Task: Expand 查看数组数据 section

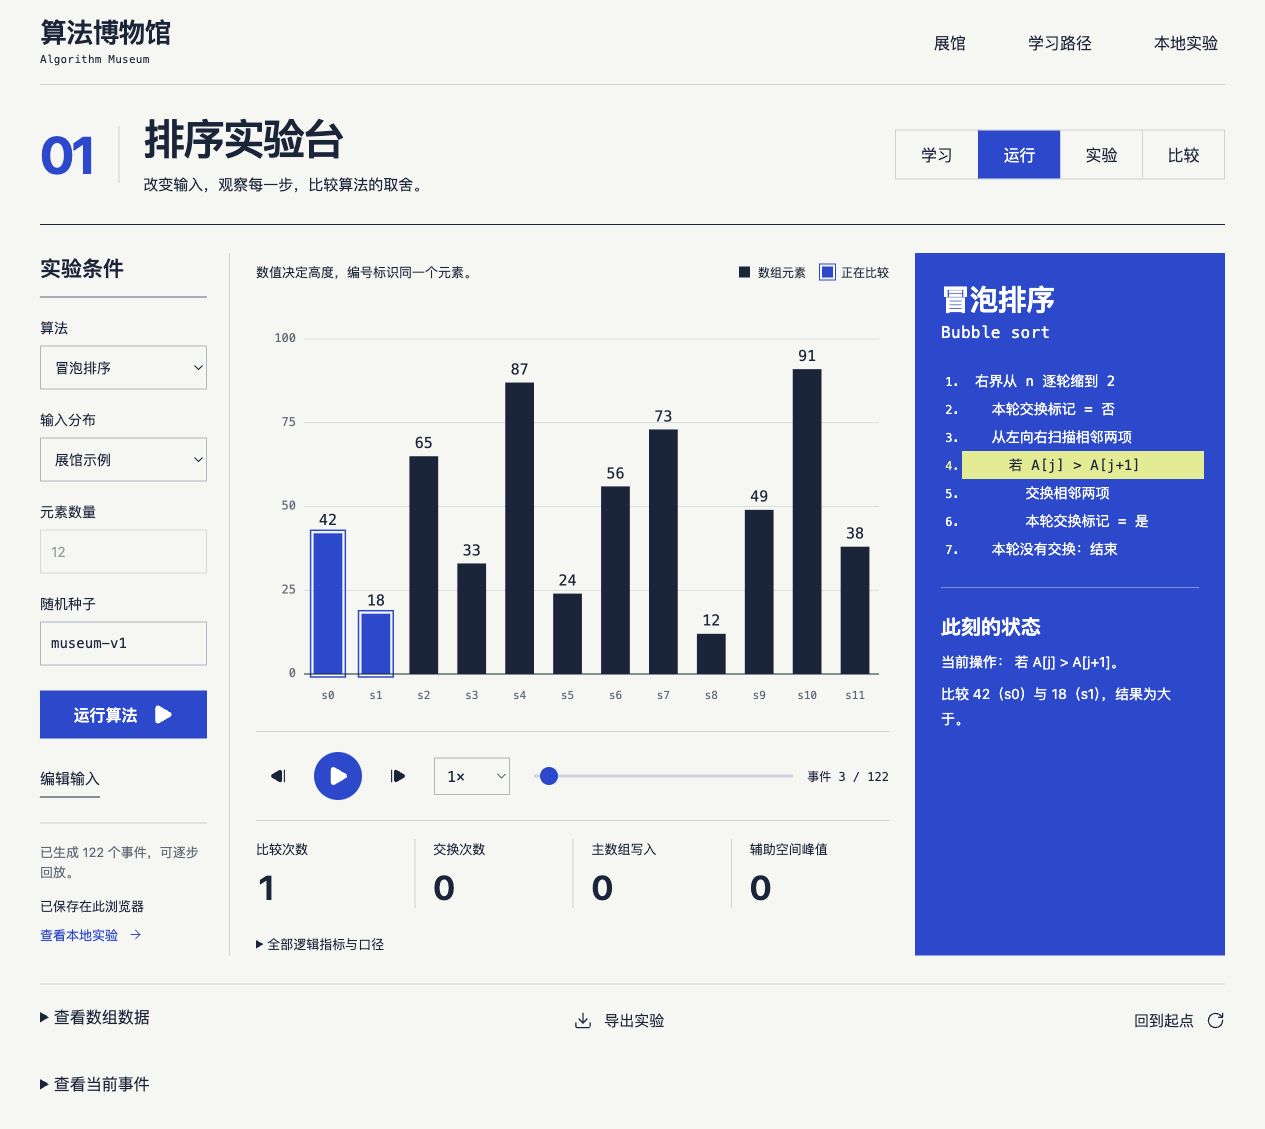Action: point(95,1017)
